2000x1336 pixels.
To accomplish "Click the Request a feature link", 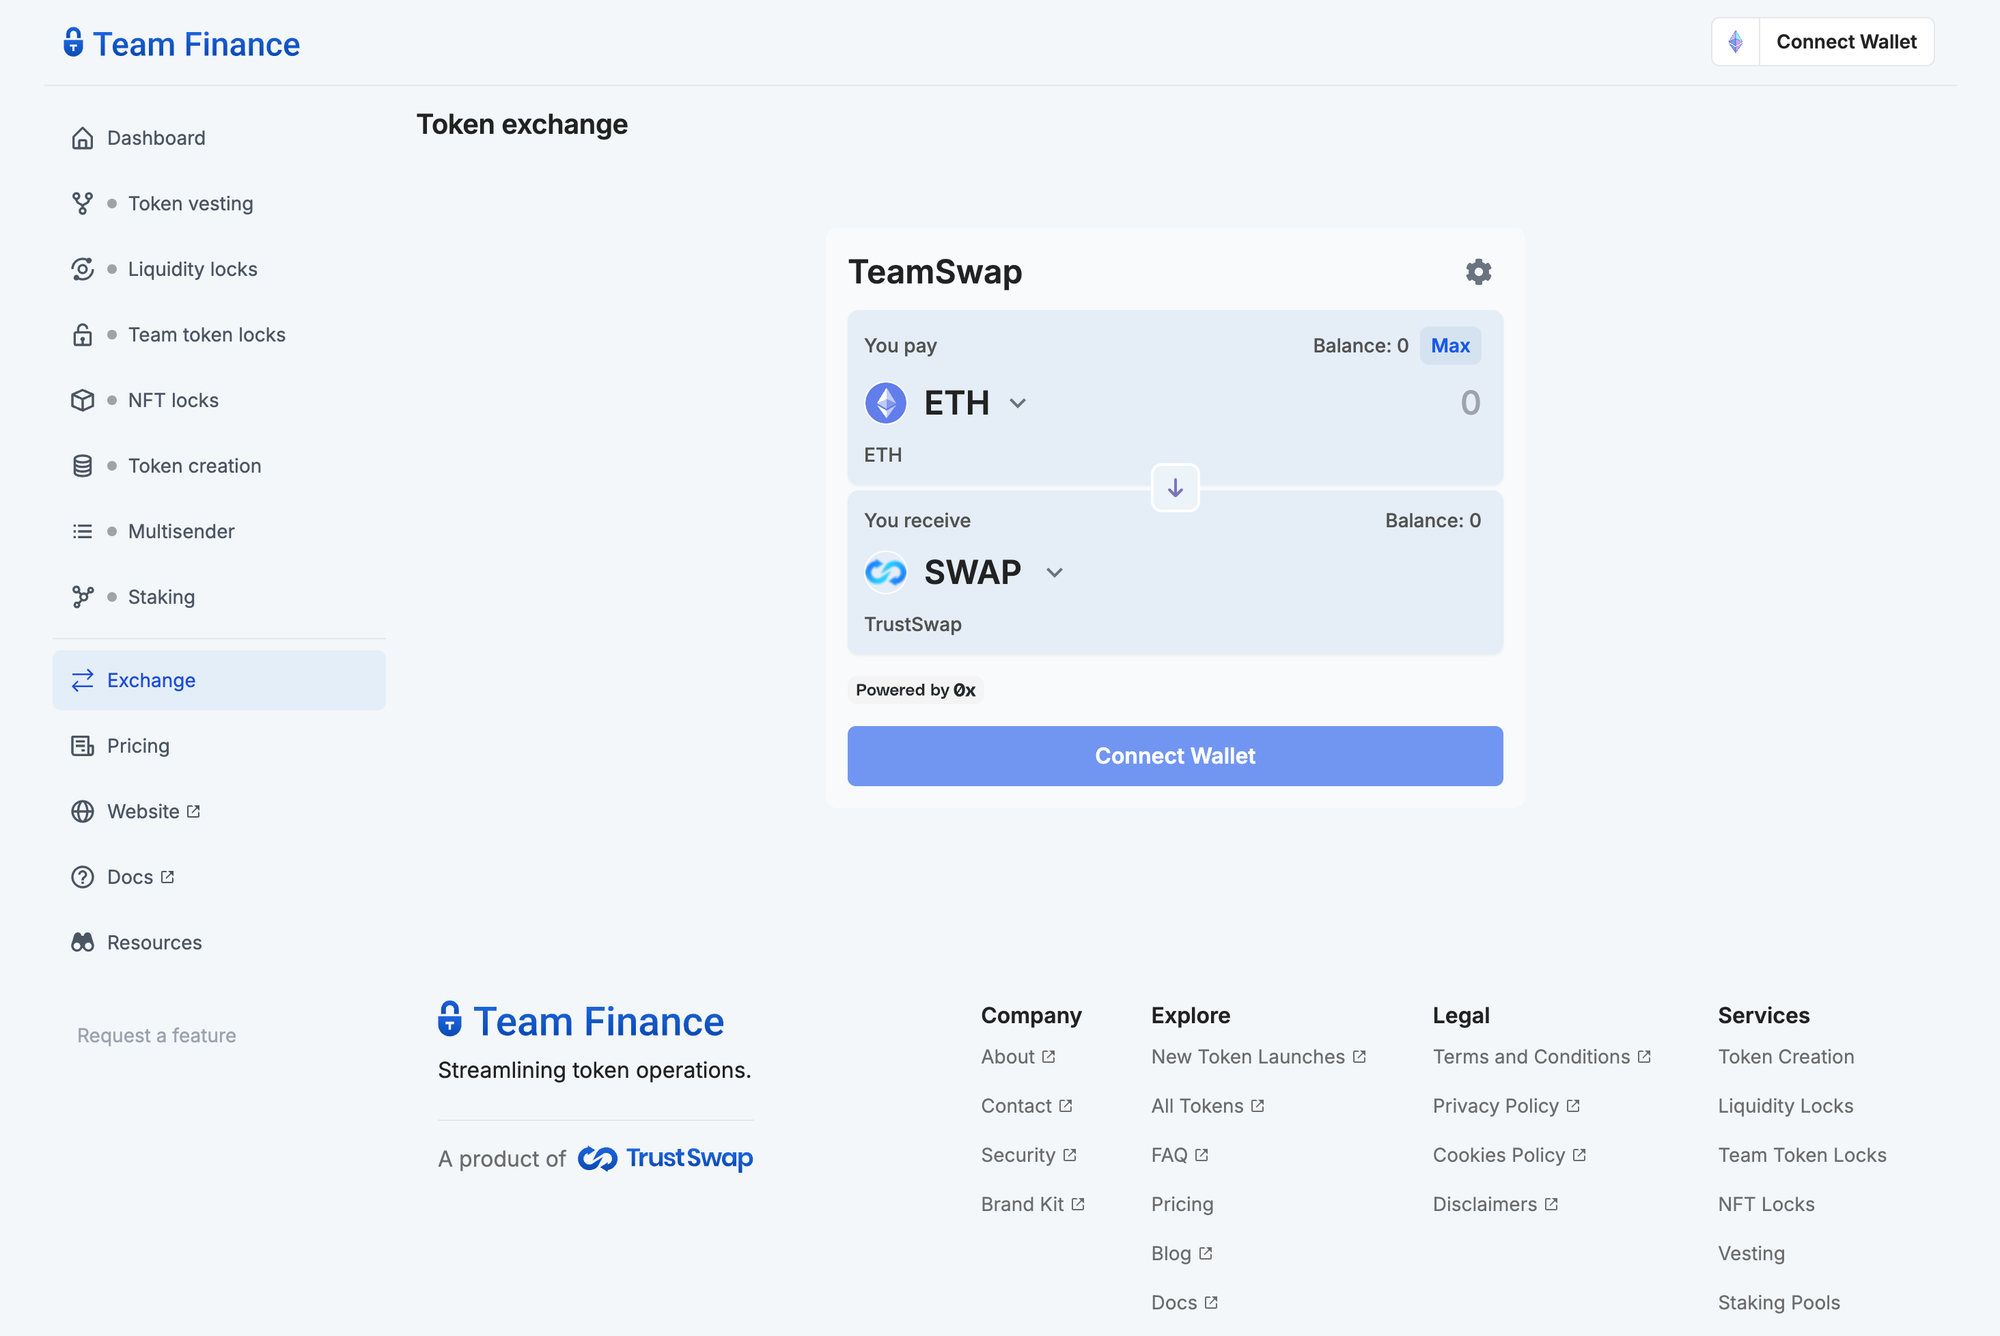I will point(157,1036).
